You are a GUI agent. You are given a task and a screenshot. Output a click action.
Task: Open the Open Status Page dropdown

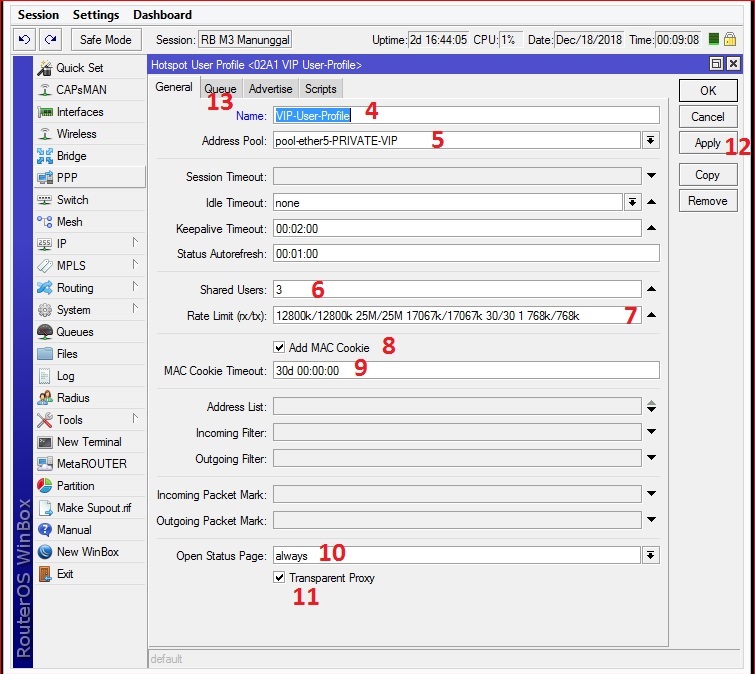(651, 555)
